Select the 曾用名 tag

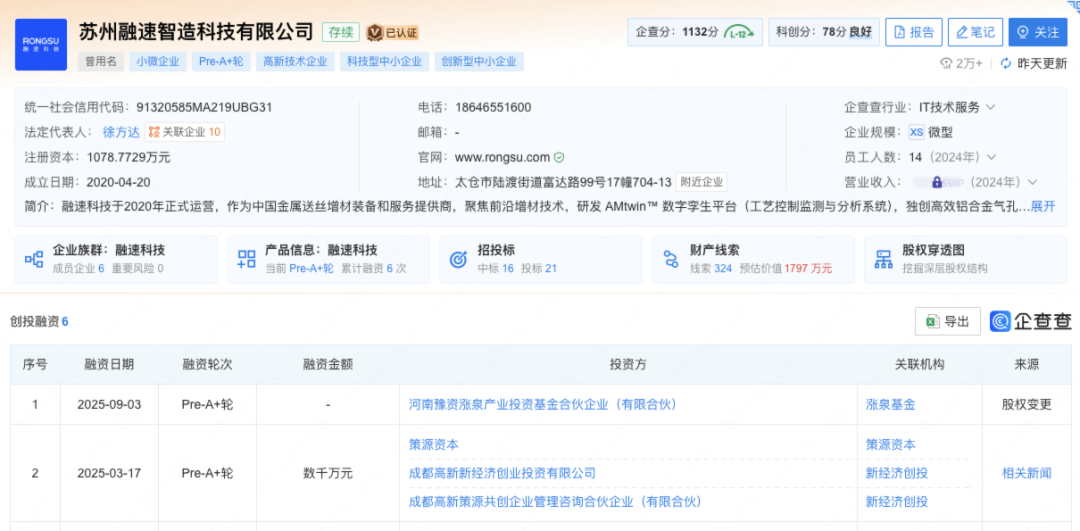point(100,61)
